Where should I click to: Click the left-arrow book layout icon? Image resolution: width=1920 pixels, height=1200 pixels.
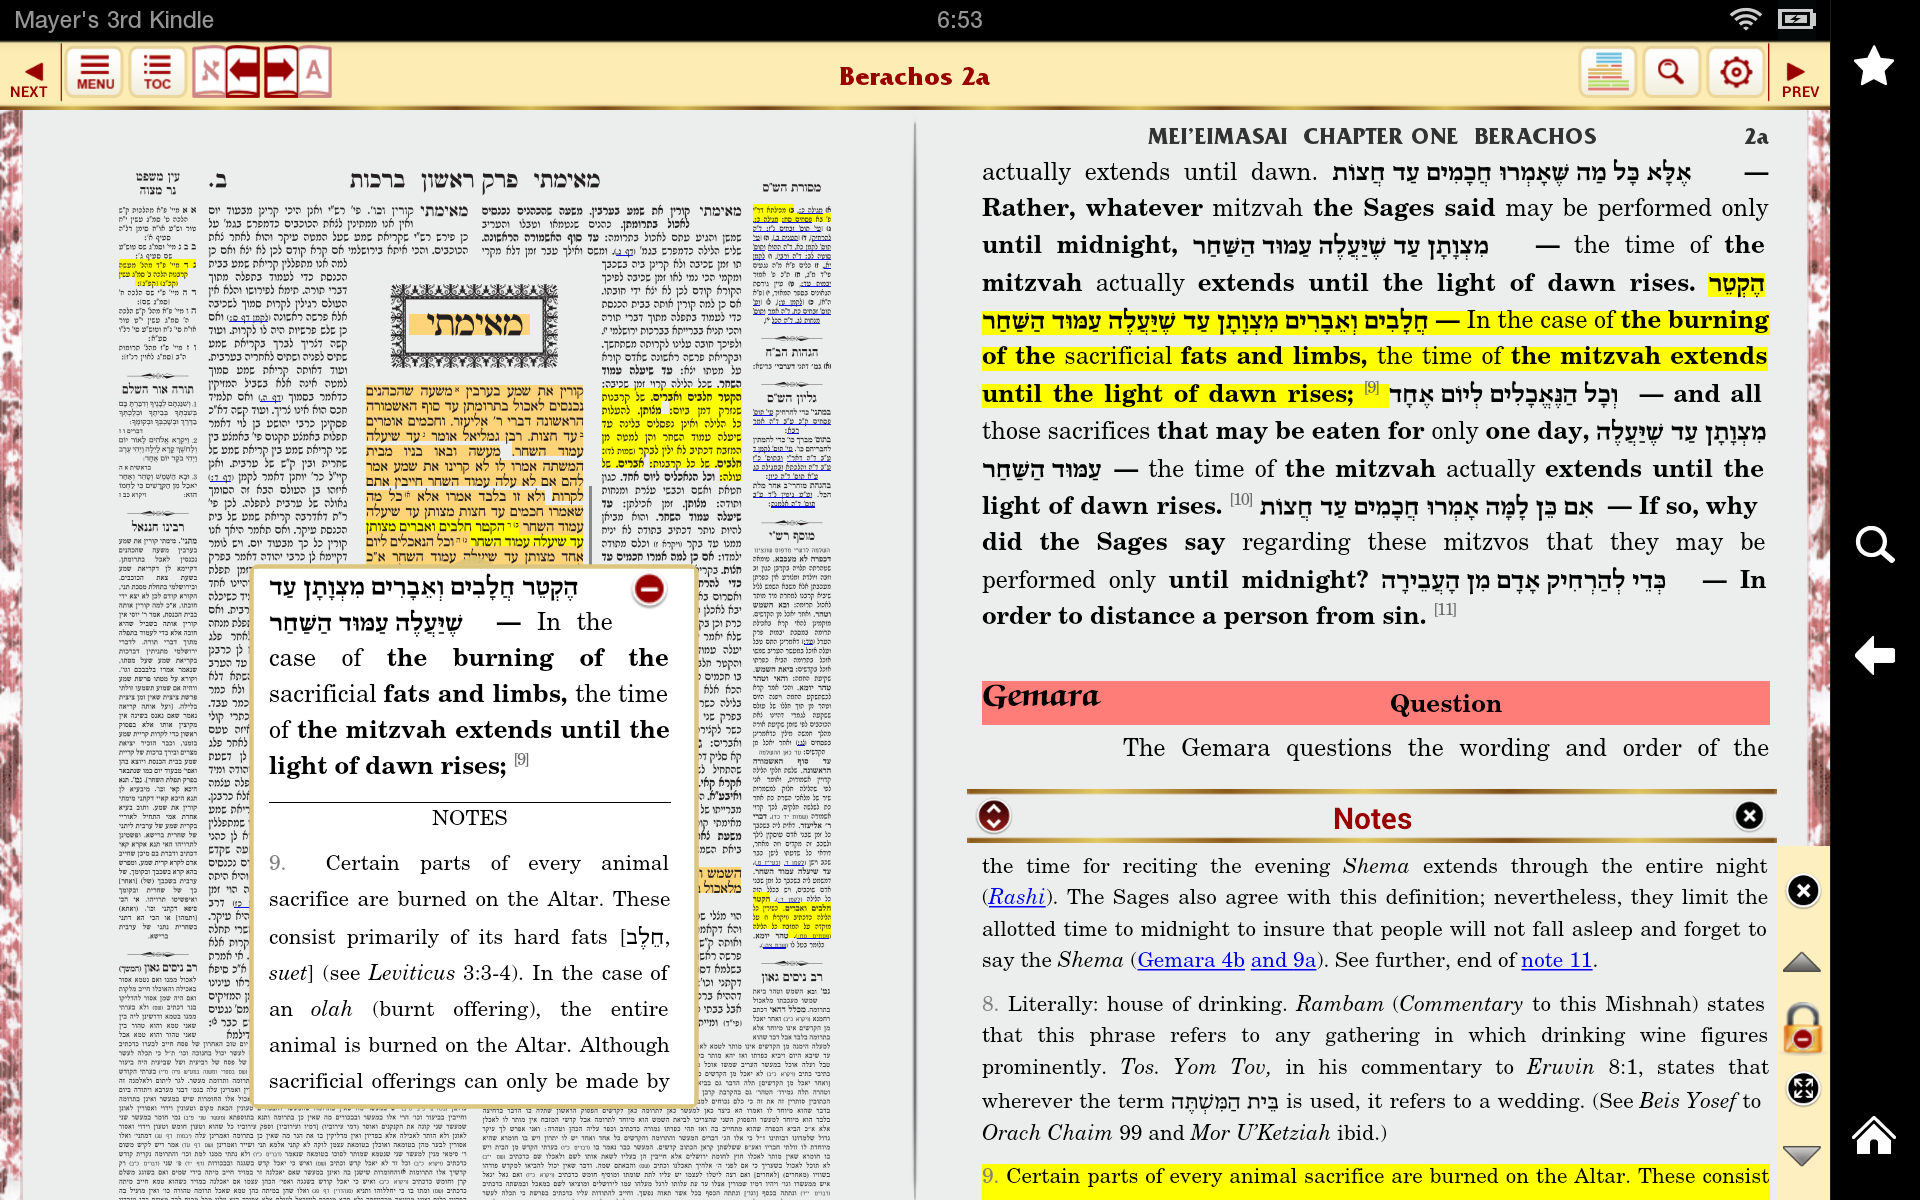click(243, 72)
